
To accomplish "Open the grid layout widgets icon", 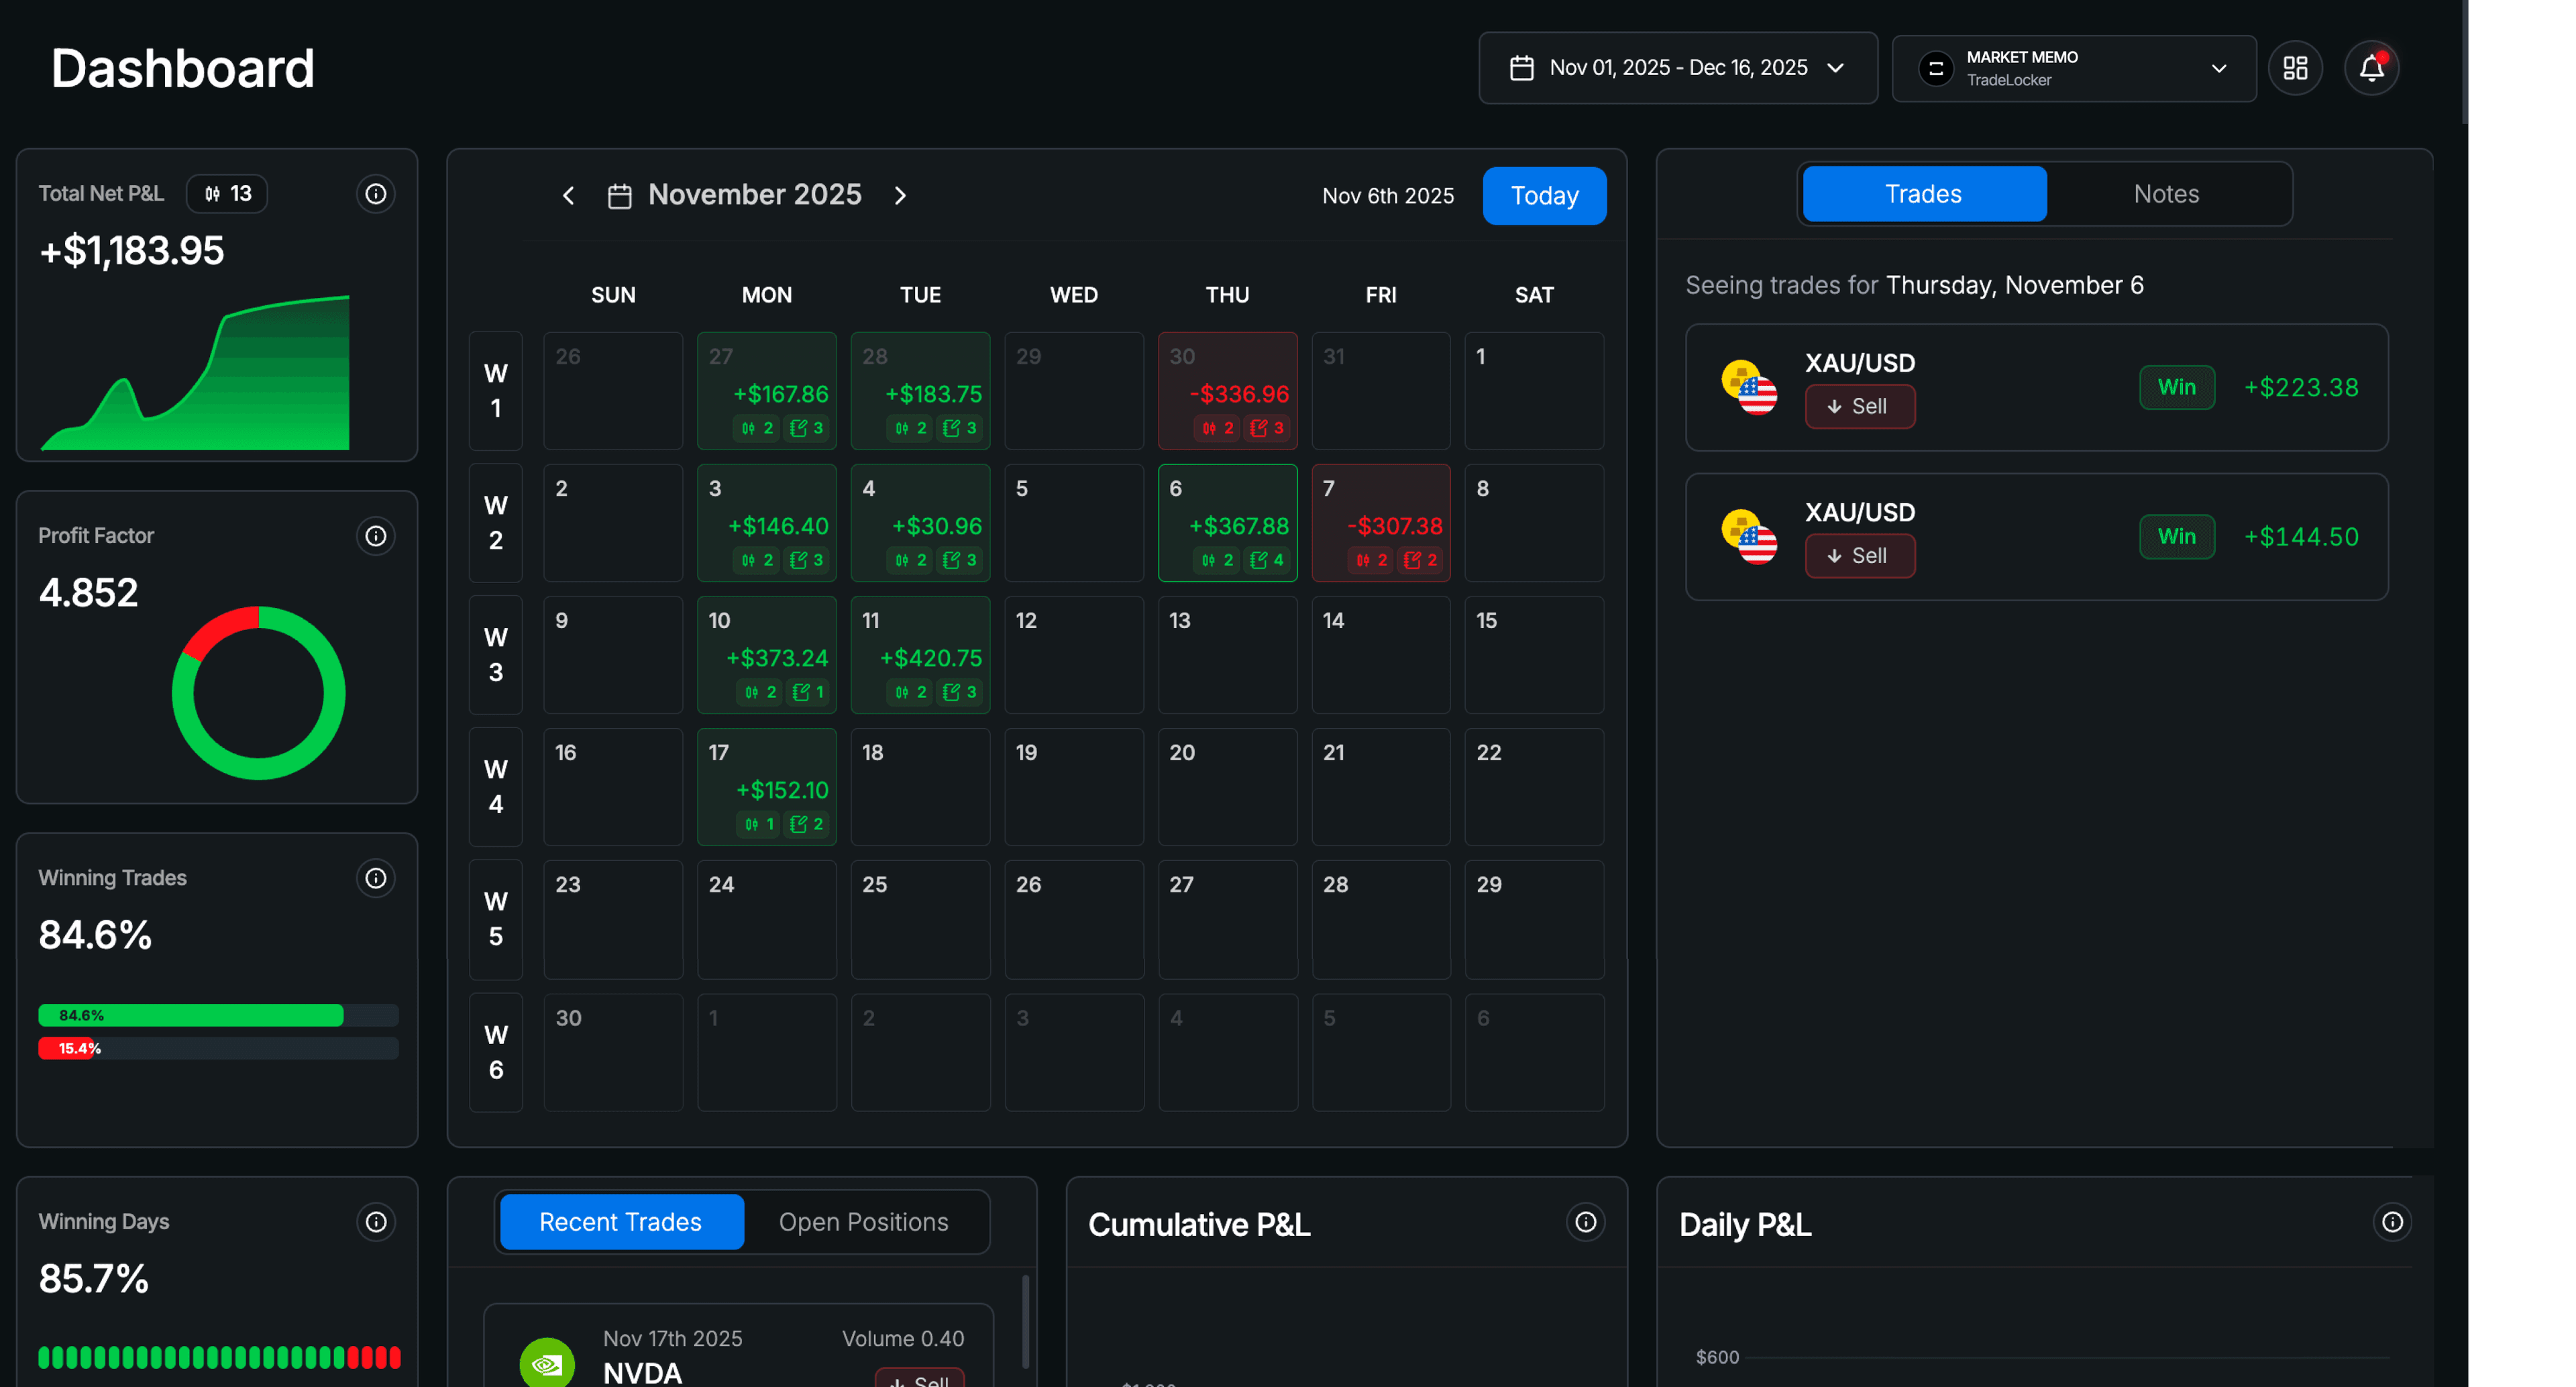I will click(x=2295, y=68).
